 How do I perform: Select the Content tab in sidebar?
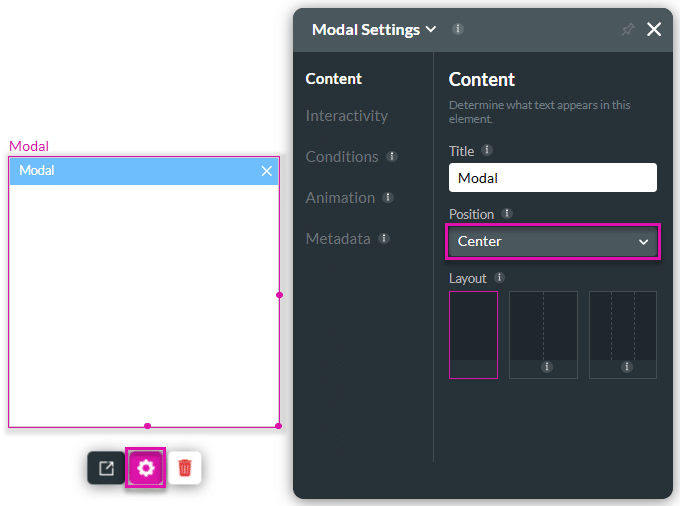(x=333, y=79)
